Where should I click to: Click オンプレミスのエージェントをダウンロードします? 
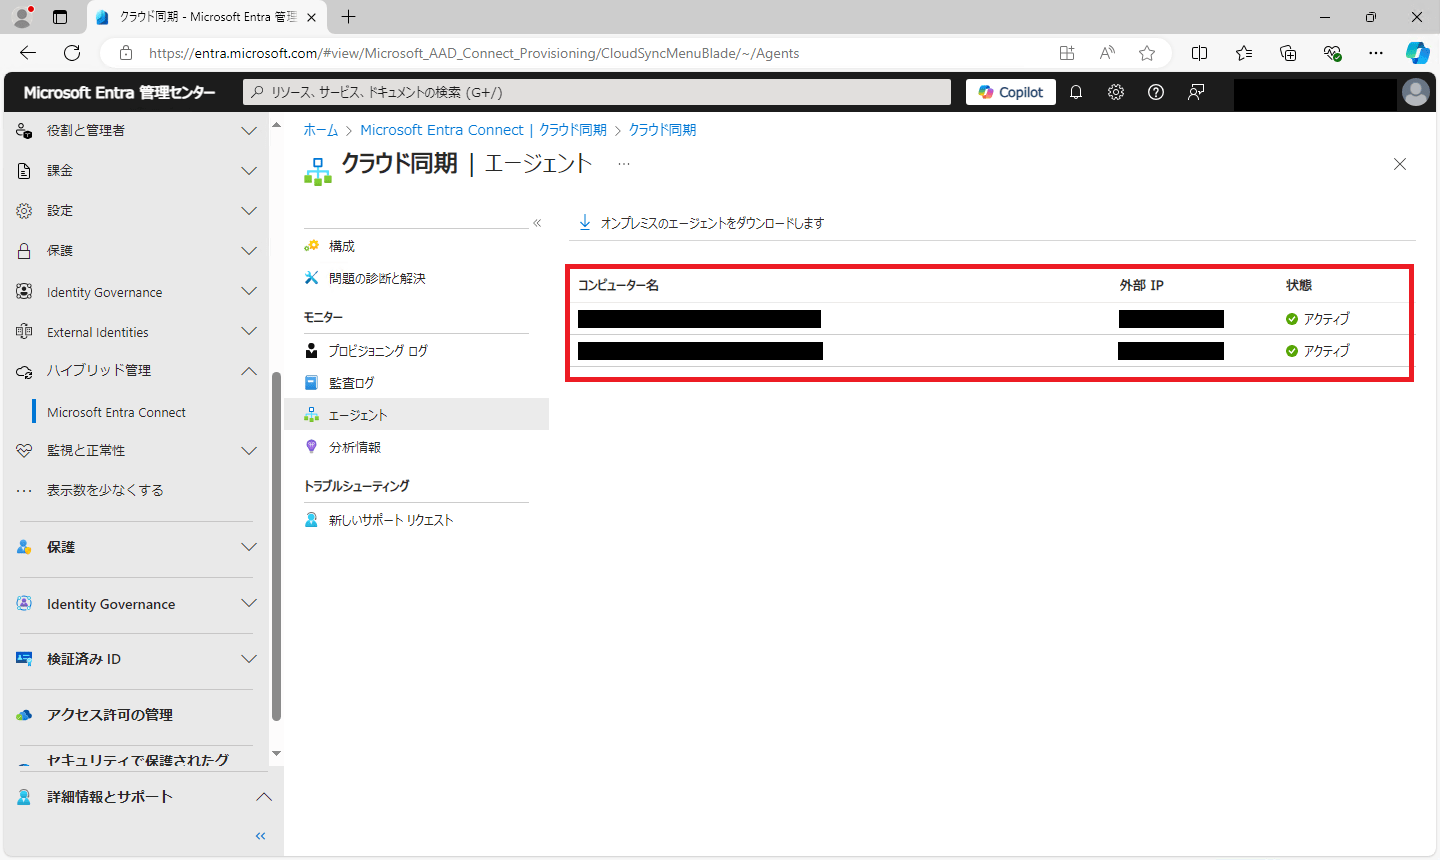(x=702, y=223)
